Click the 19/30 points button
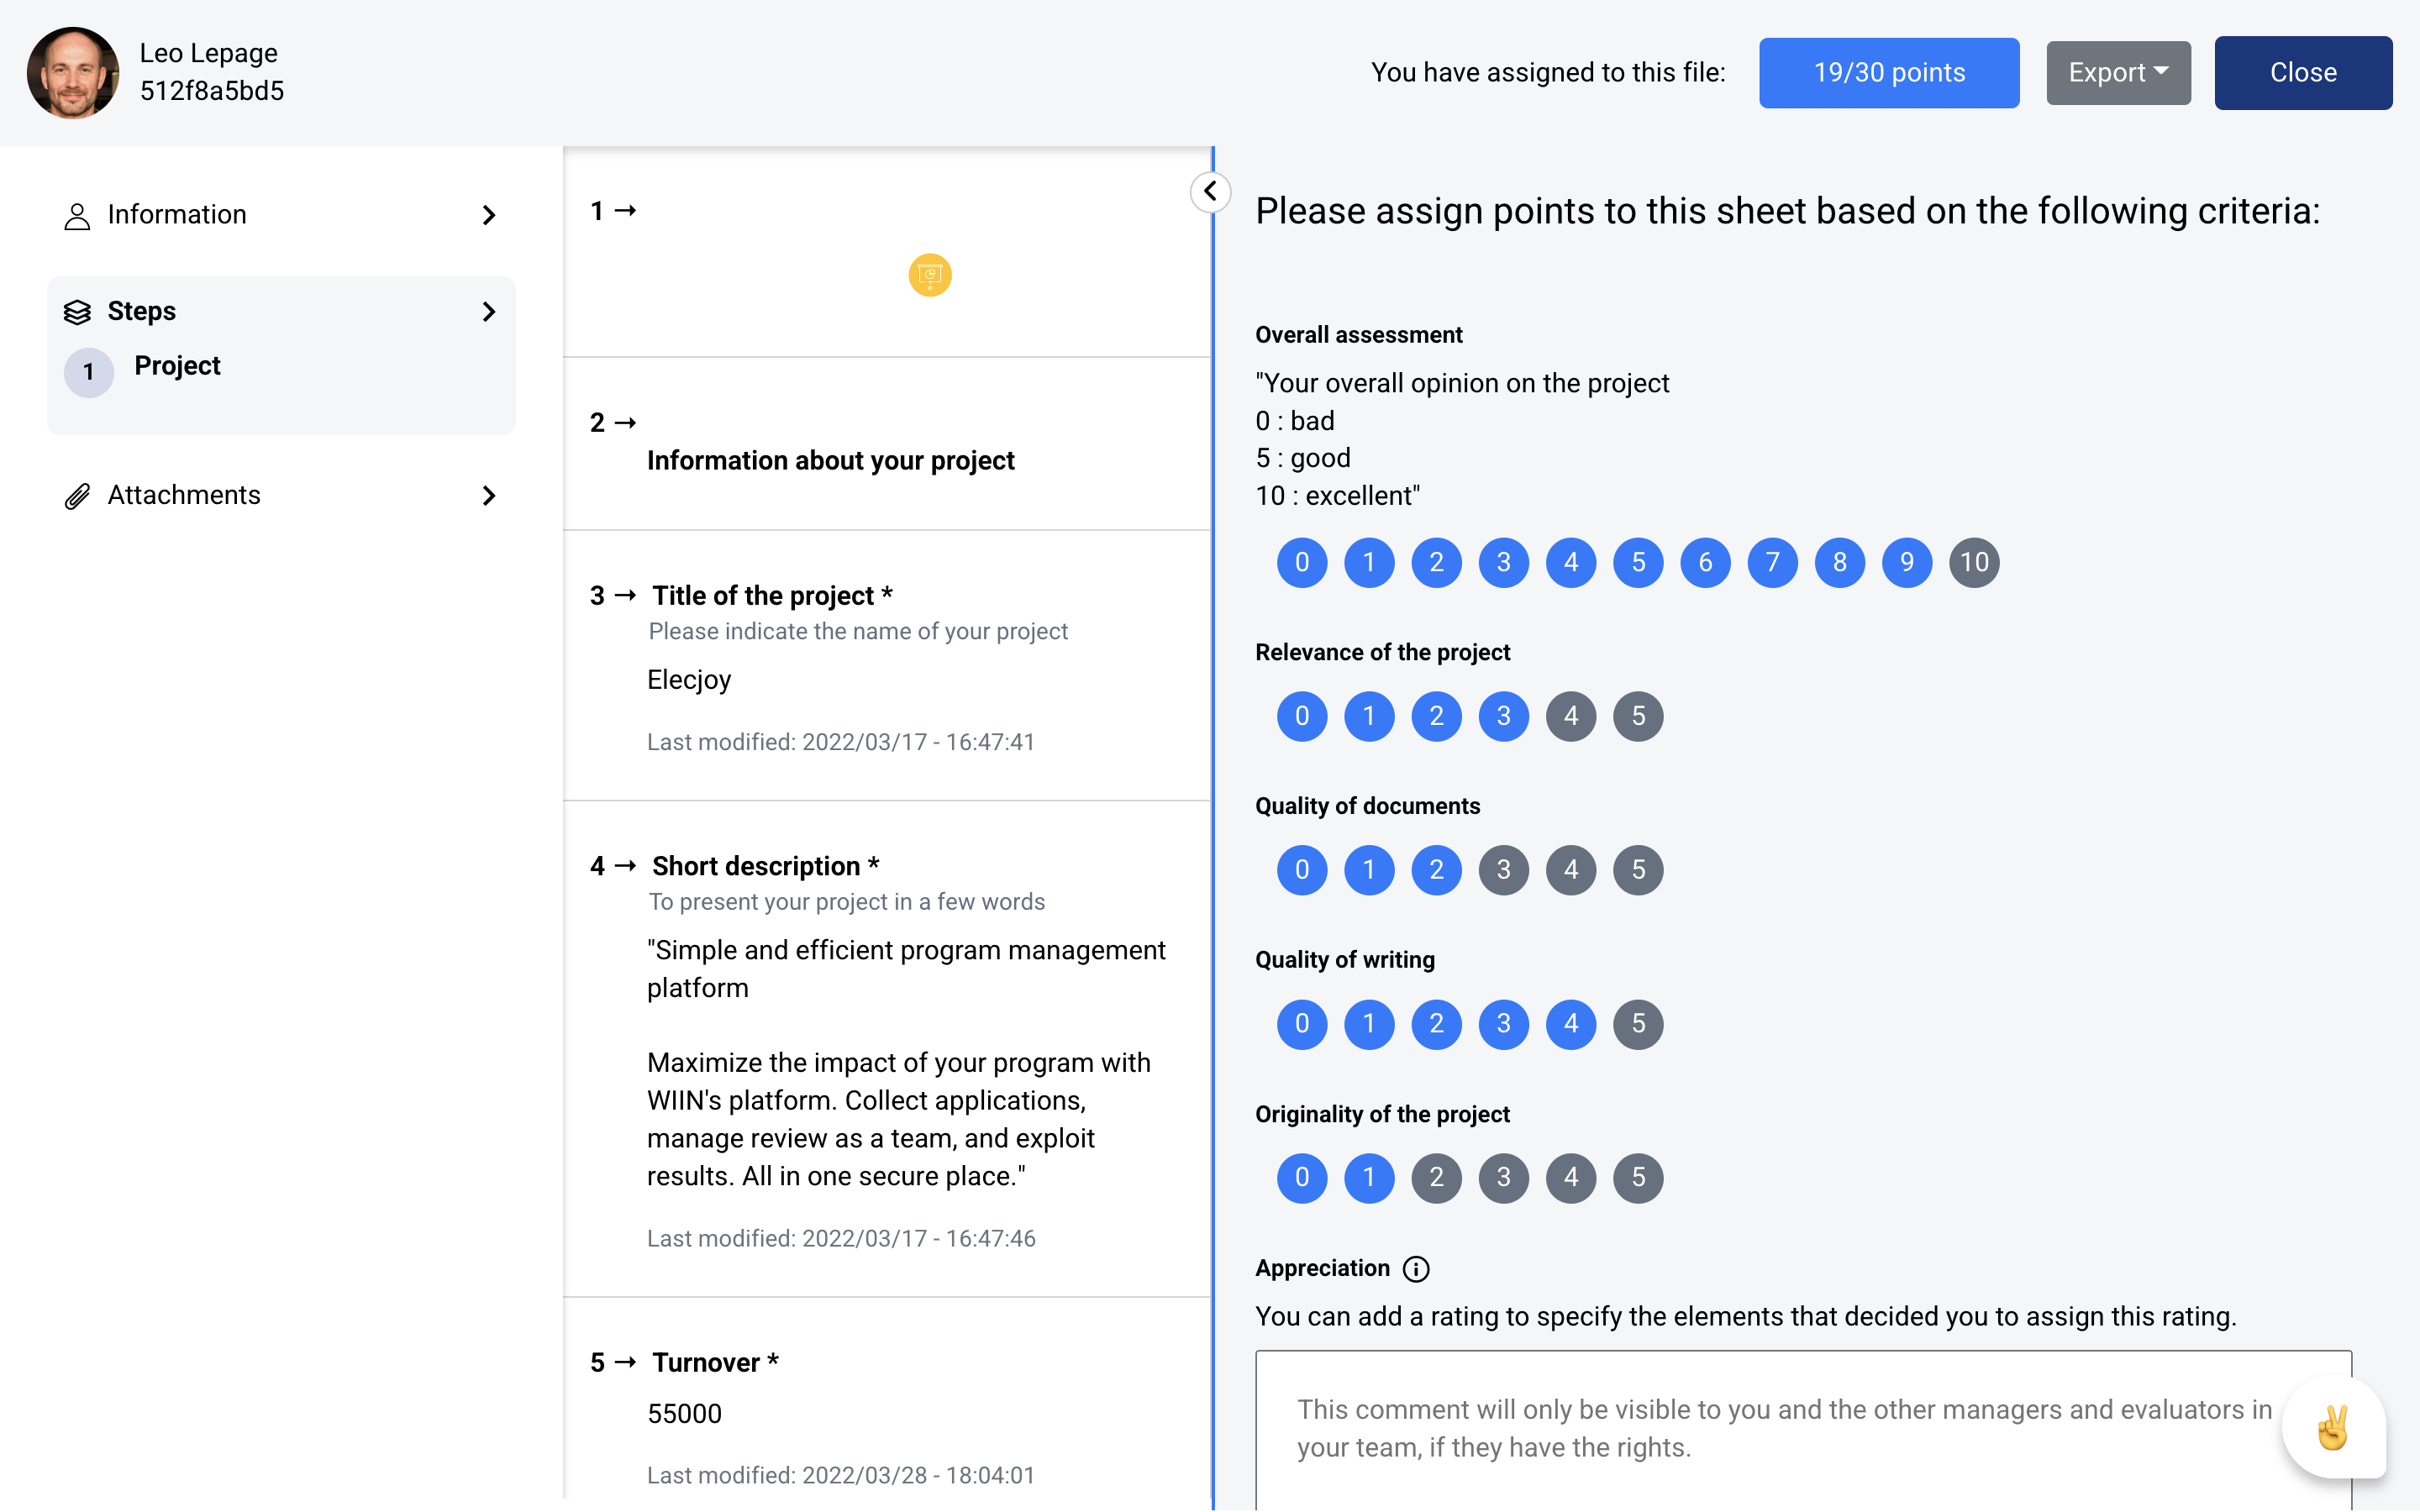Viewport: 2420px width, 1512px height. pyautogui.click(x=1889, y=73)
